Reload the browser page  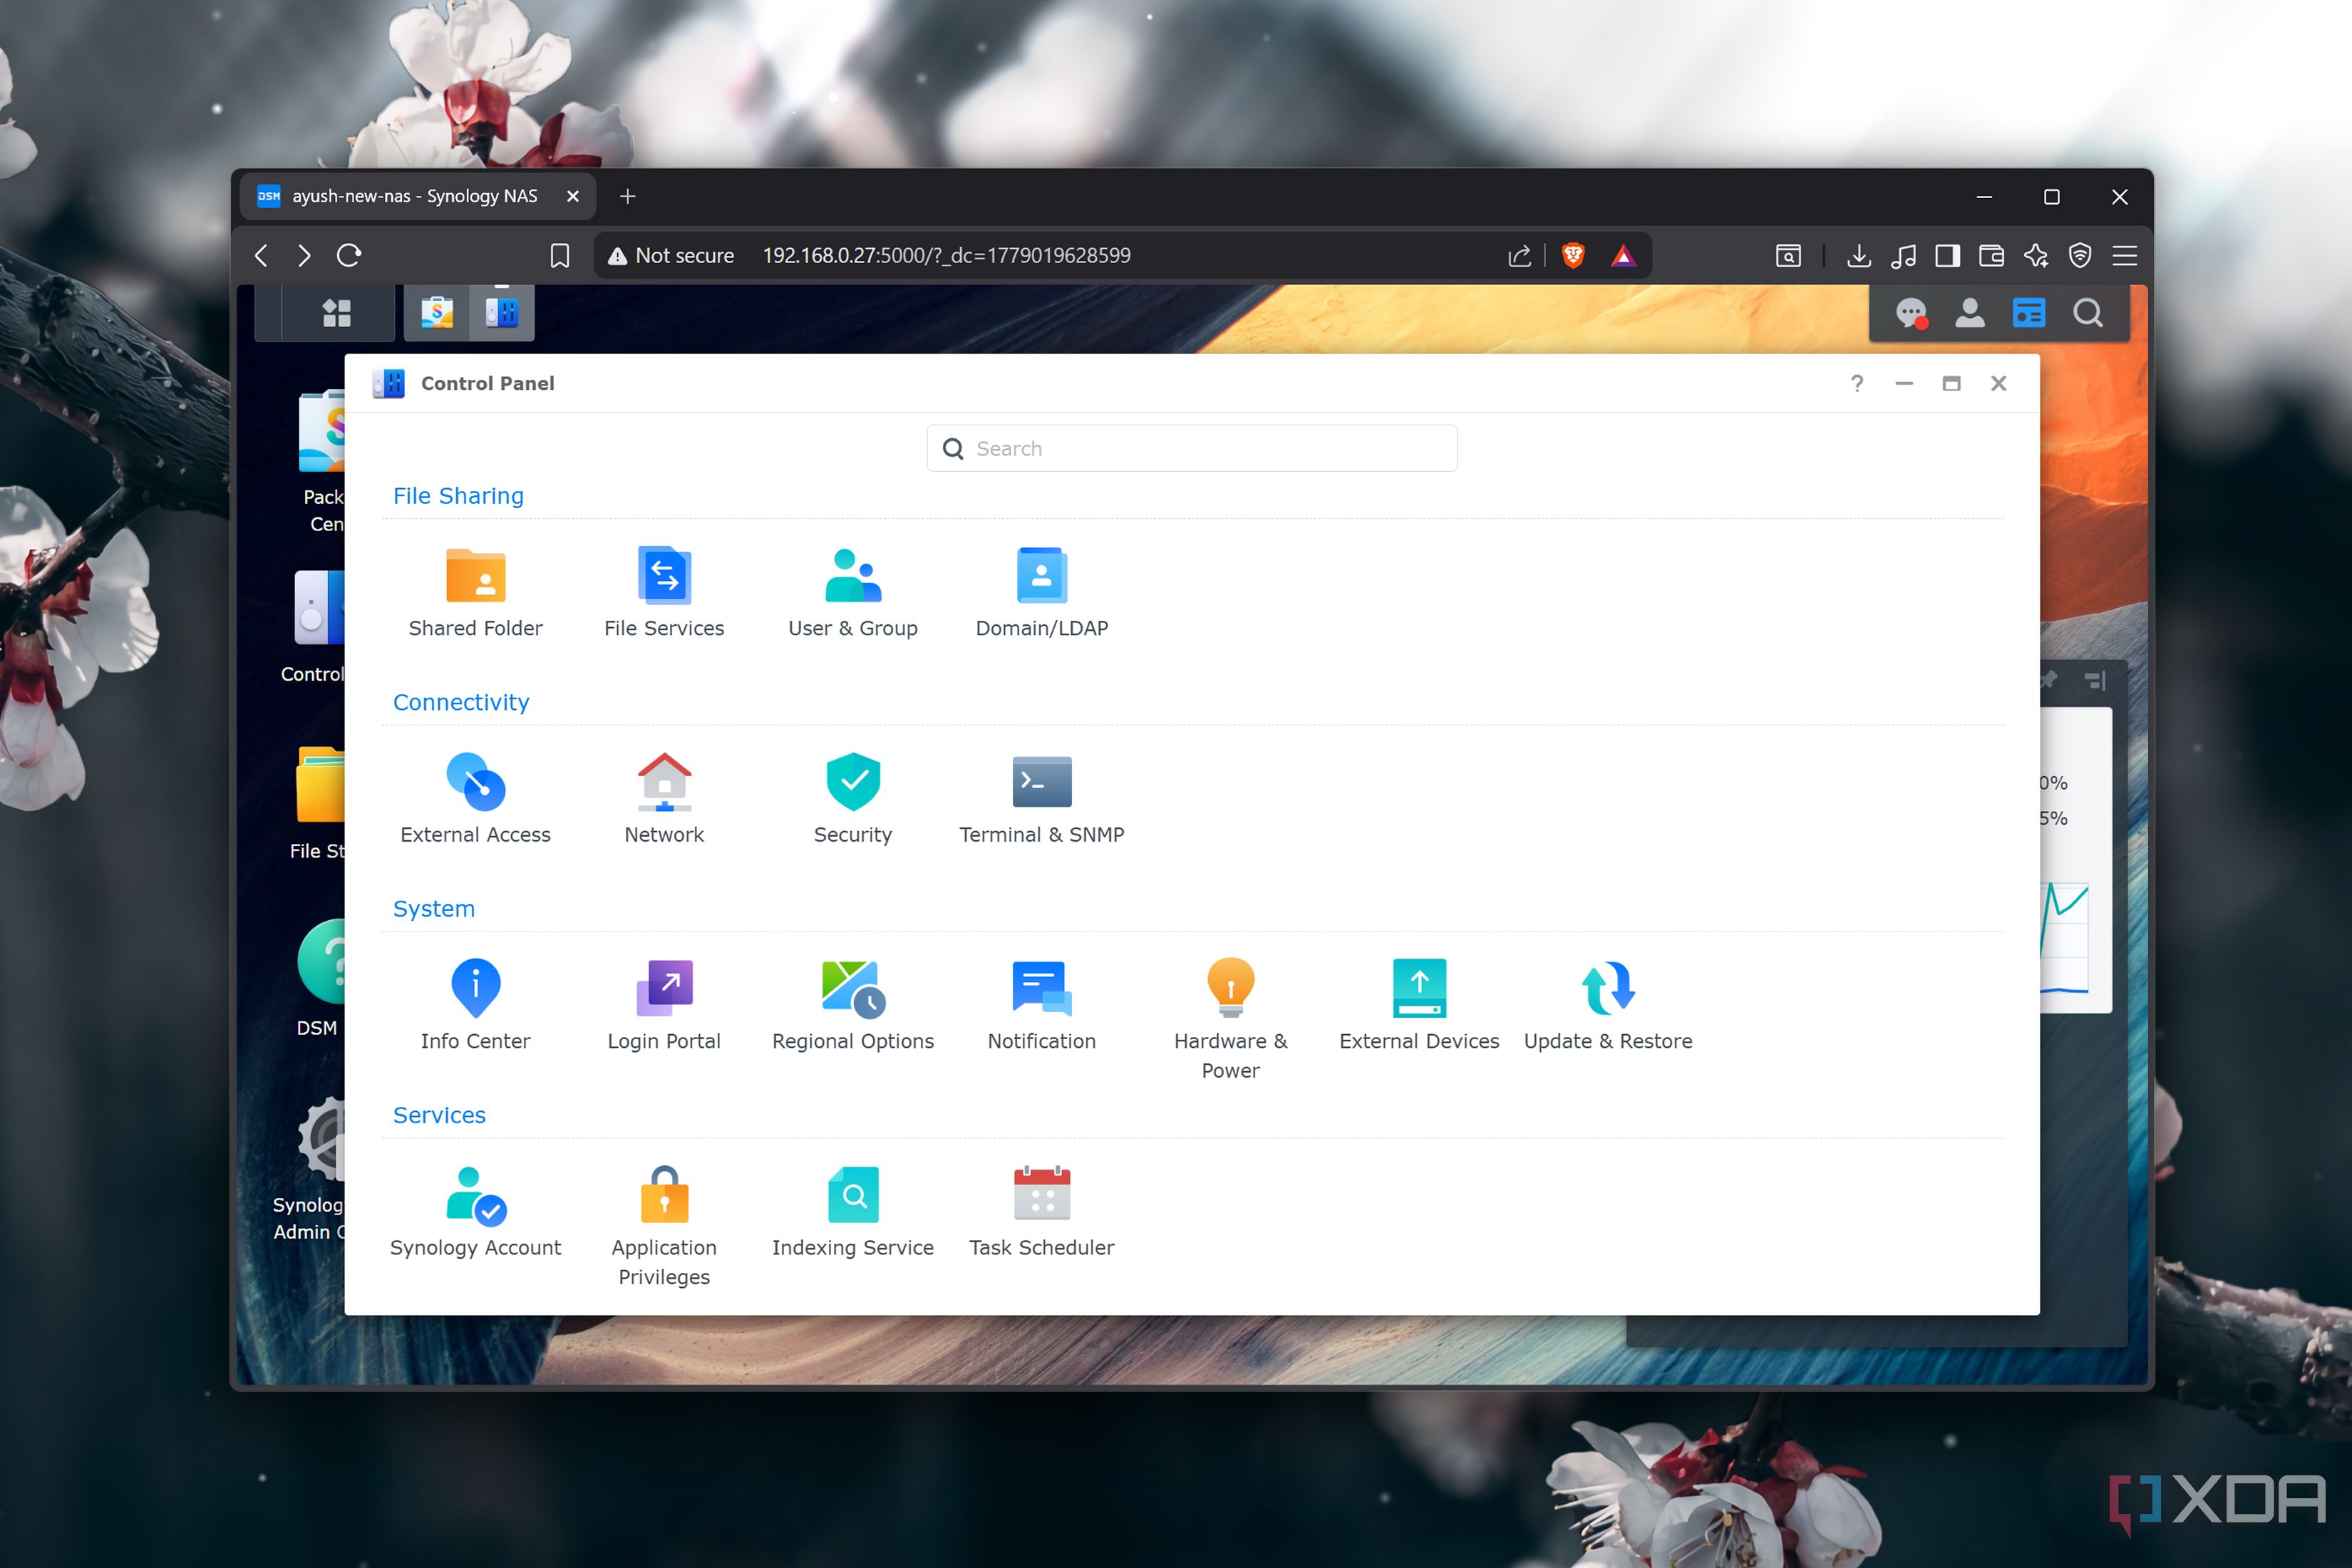click(349, 255)
